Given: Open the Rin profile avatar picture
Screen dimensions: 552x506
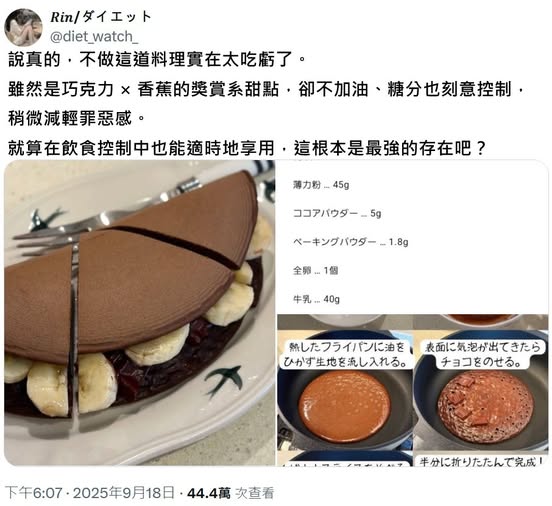Looking at the screenshot, I should click(x=23, y=27).
